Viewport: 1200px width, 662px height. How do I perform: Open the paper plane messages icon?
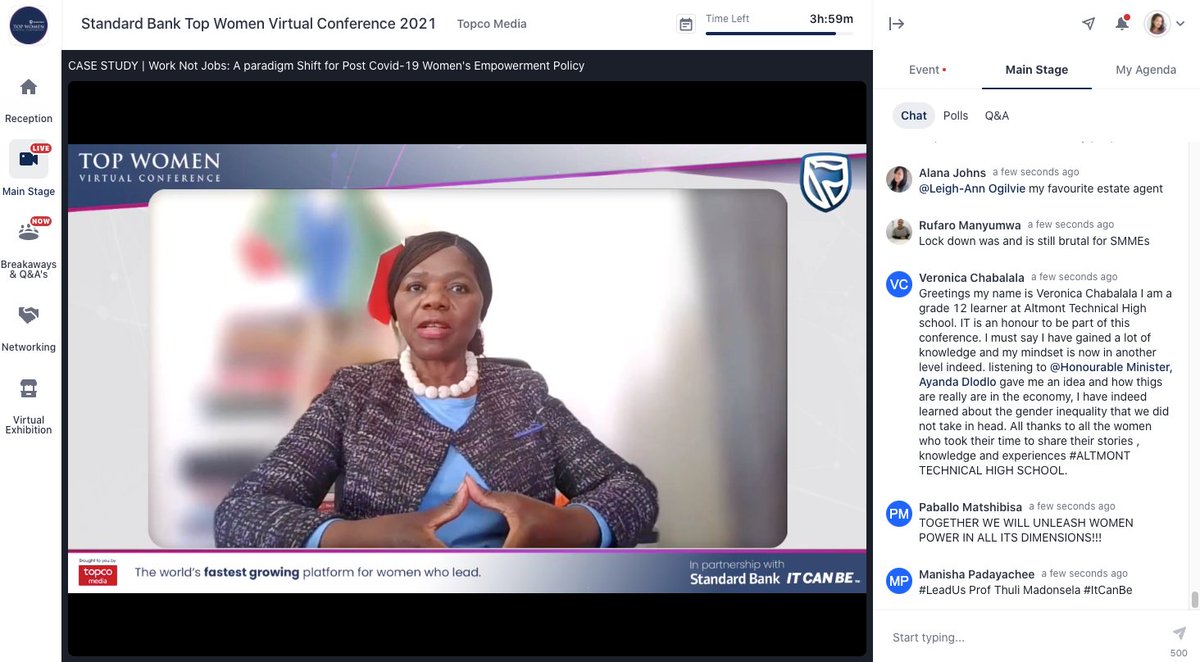click(x=1089, y=24)
